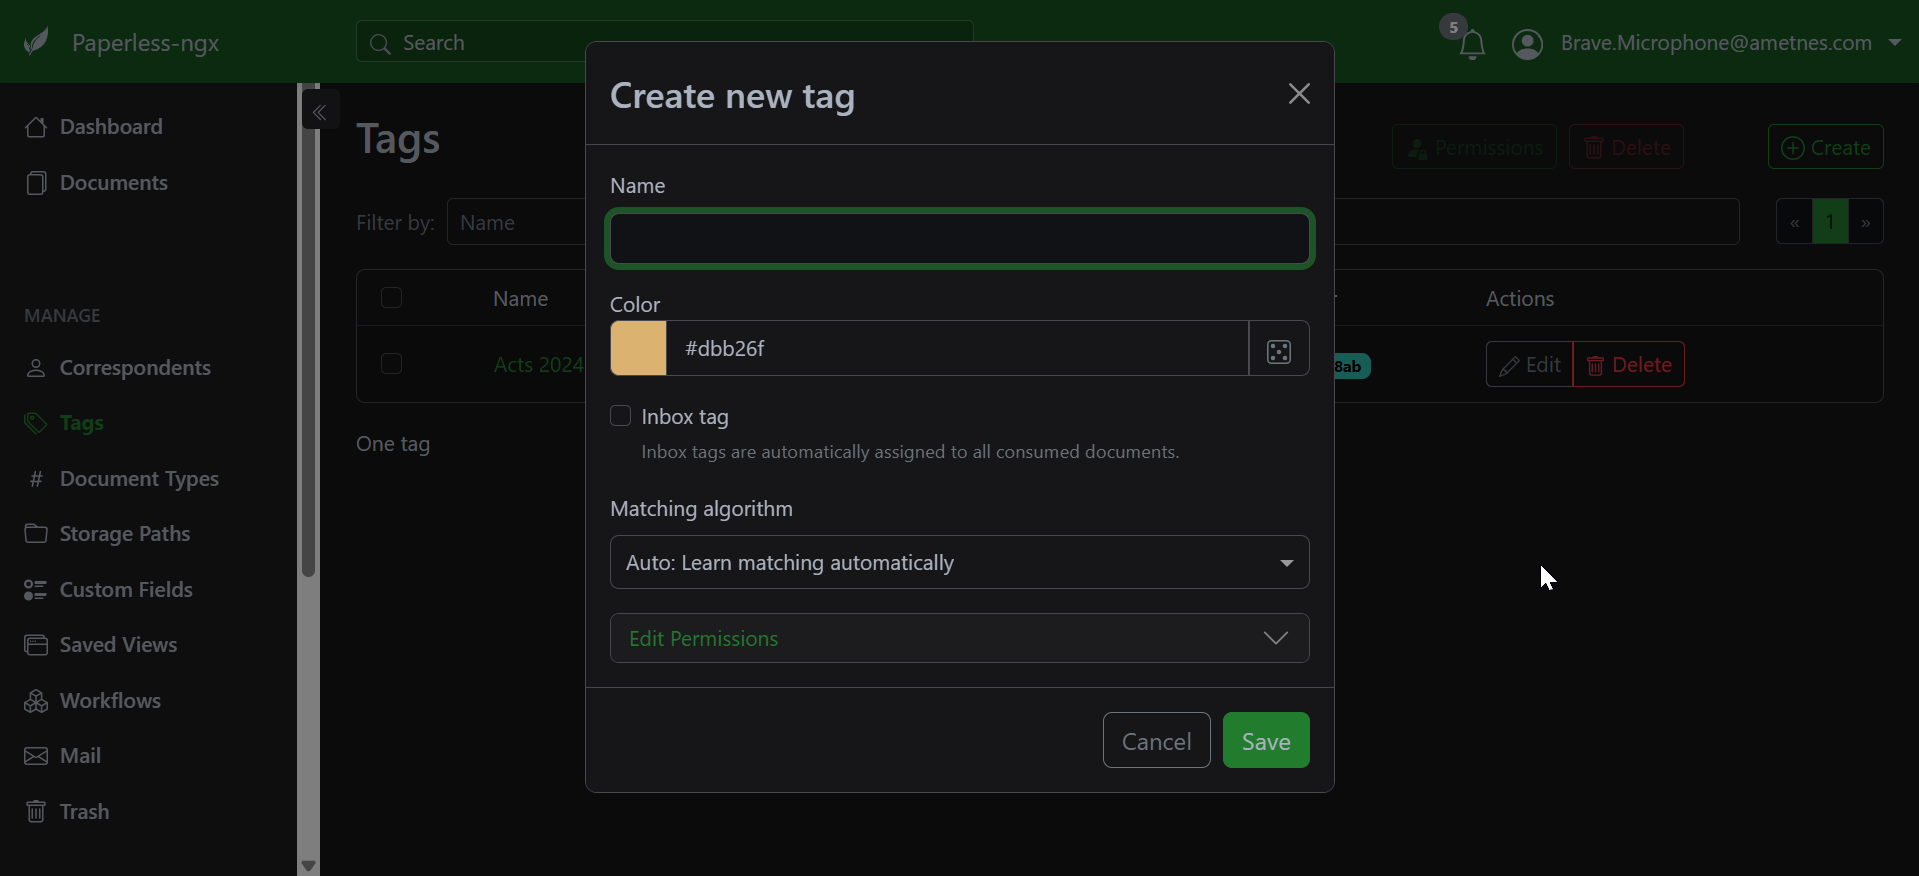Open Saved Views from sidebar
Viewport: 1919px width, 876px height.
click(x=118, y=645)
